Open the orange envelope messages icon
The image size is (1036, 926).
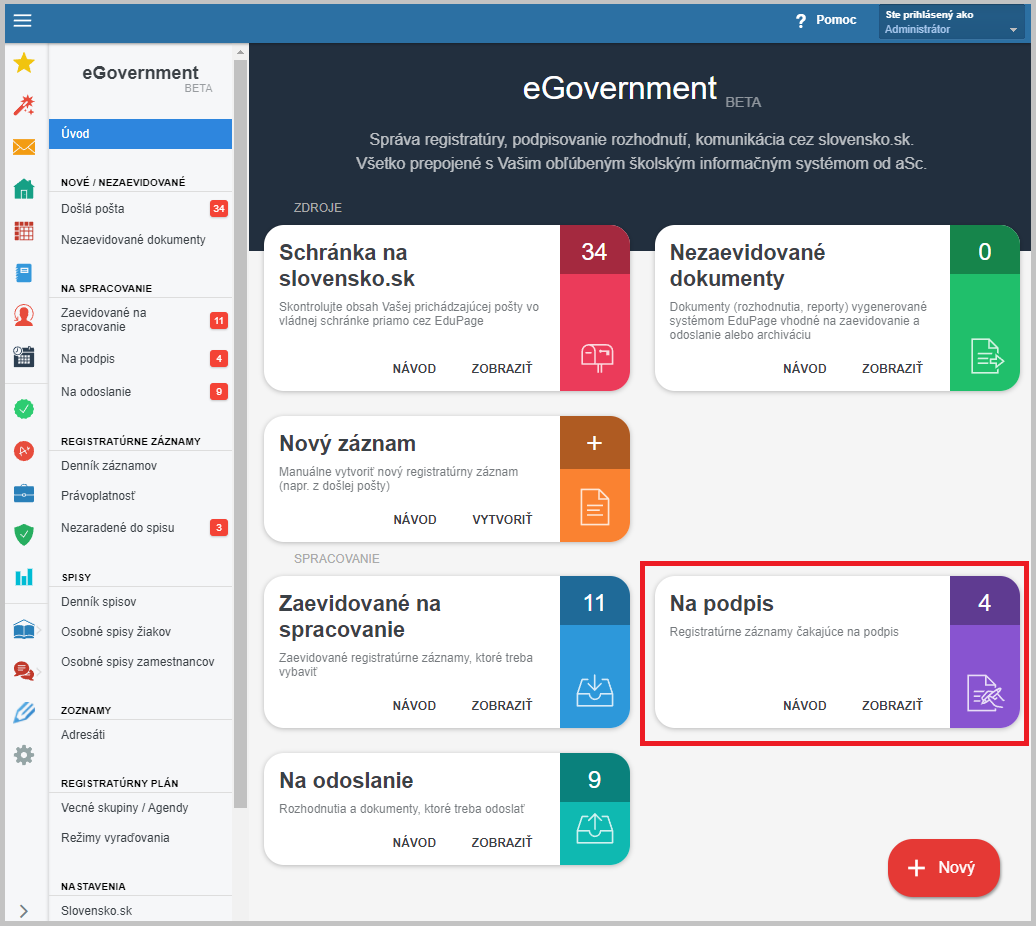pos(24,147)
